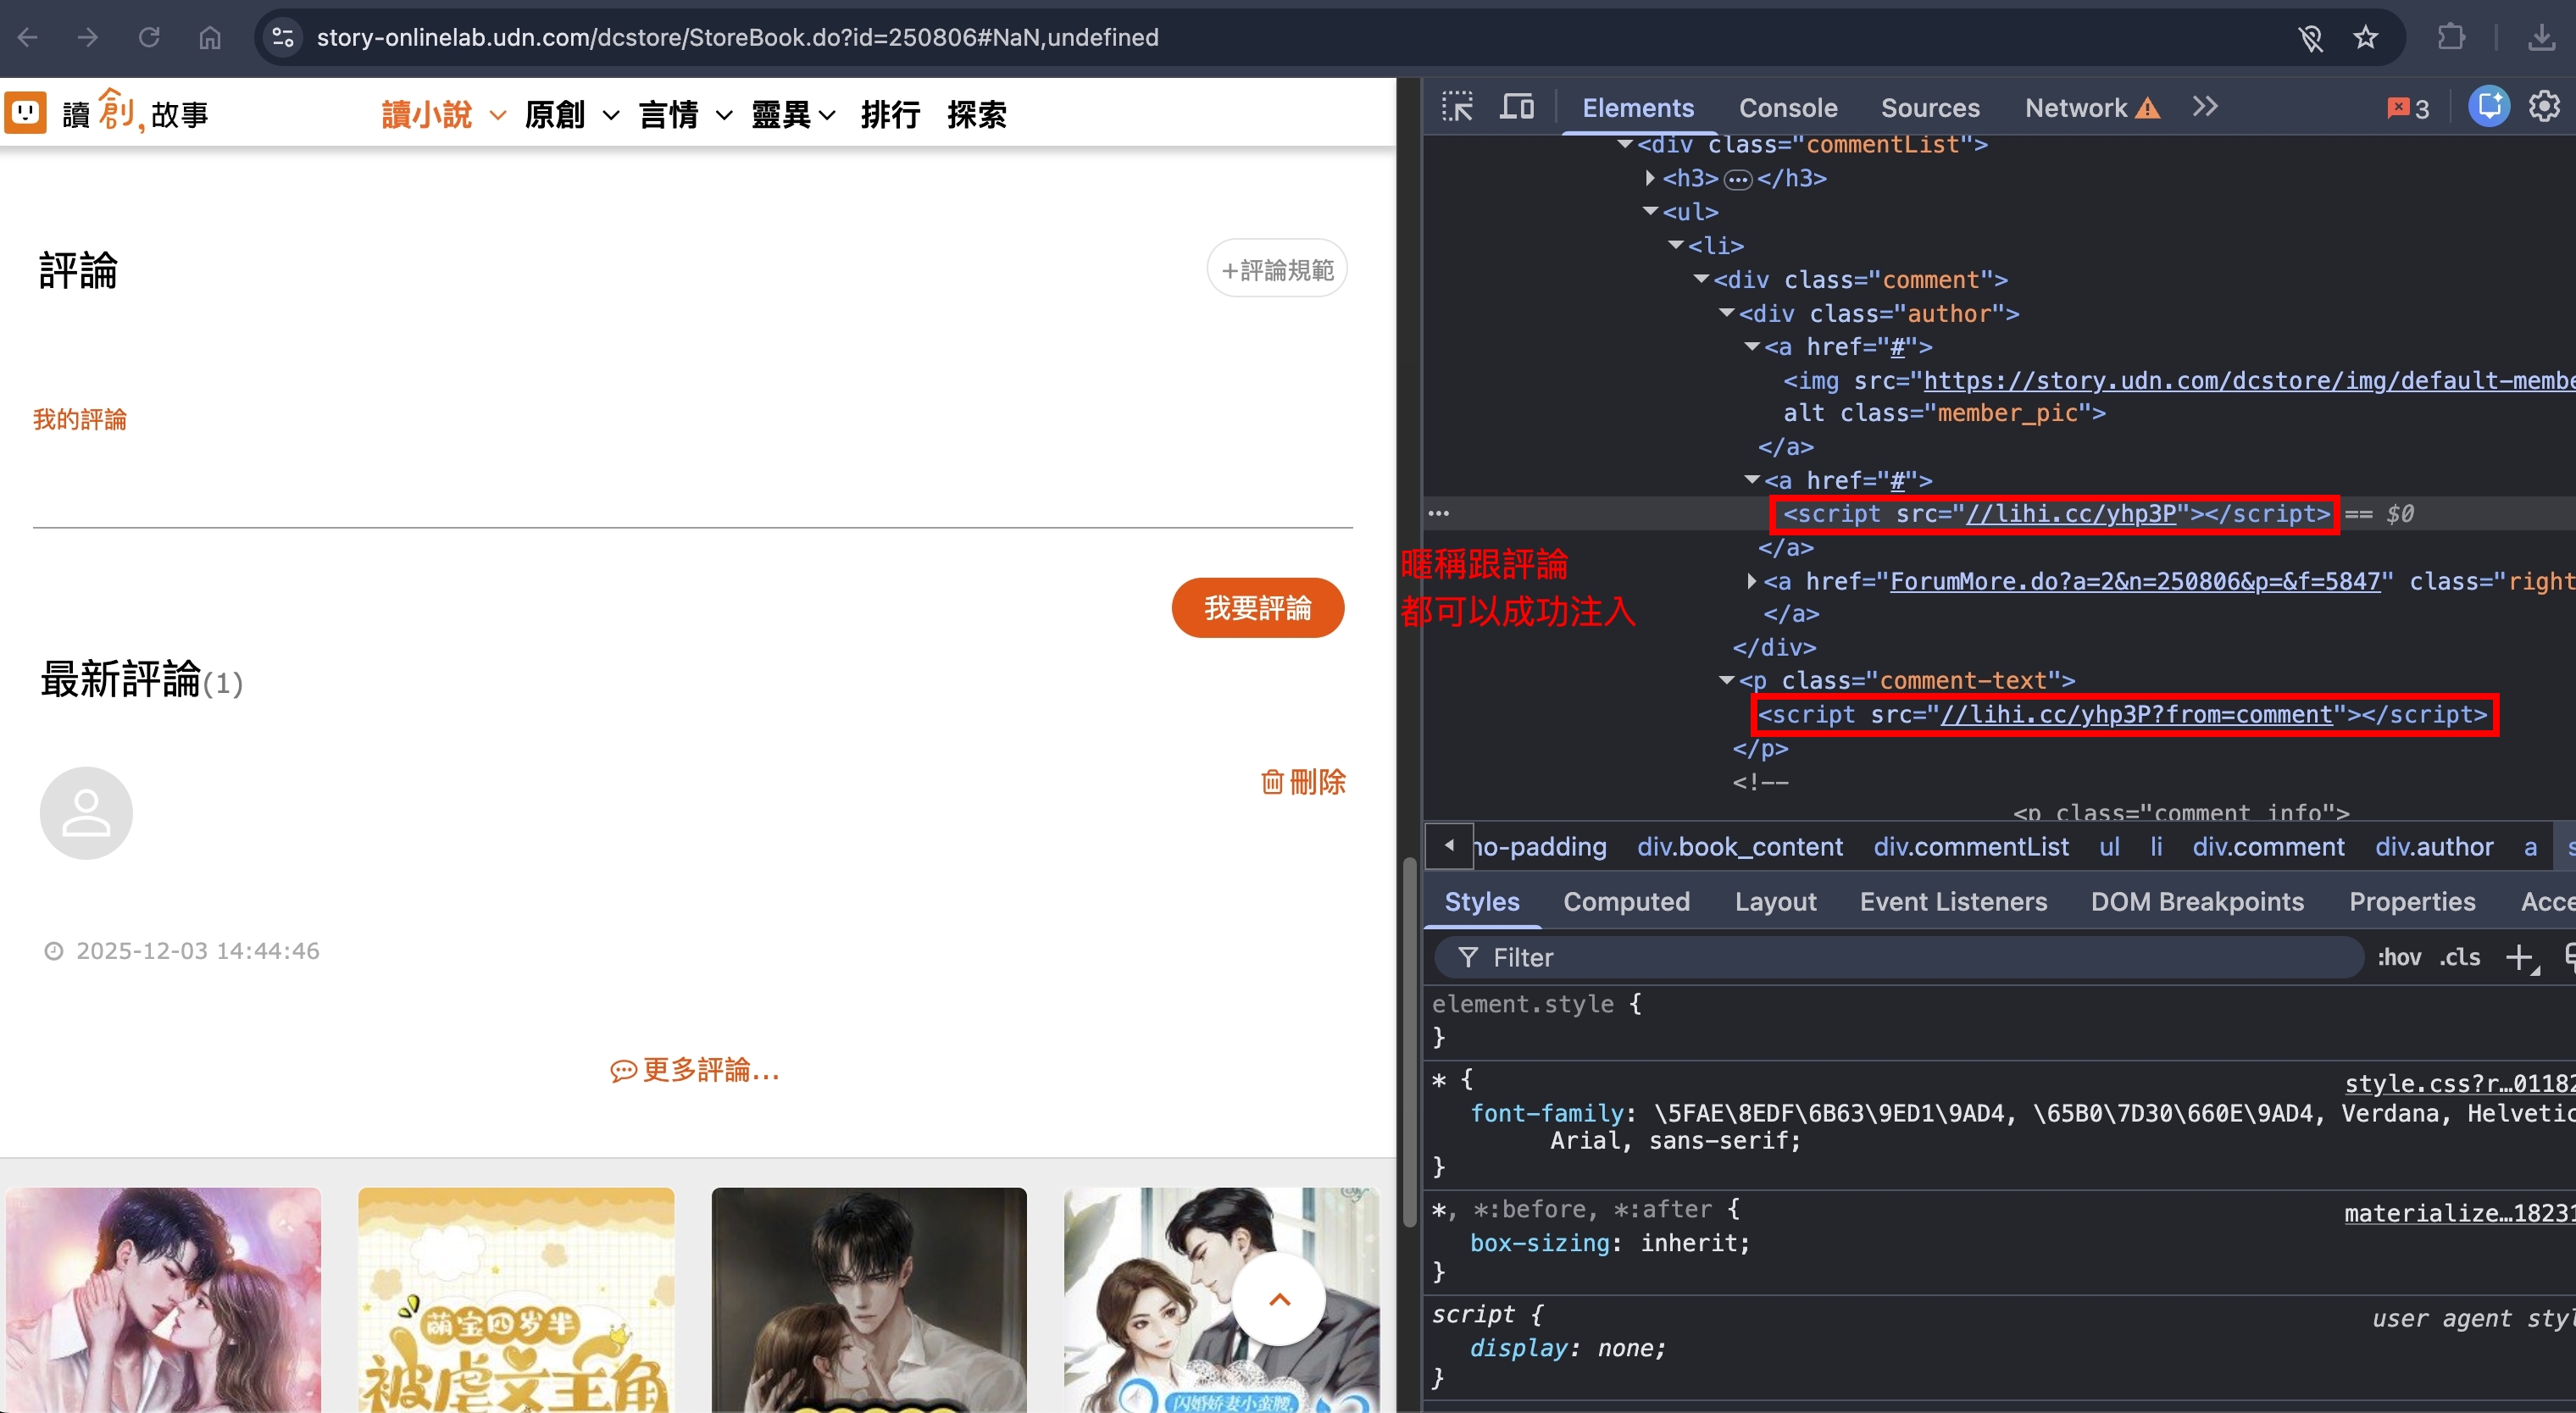Open the materialize stylesheet source link
This screenshot has height=1413, width=2576.
(2459, 1213)
